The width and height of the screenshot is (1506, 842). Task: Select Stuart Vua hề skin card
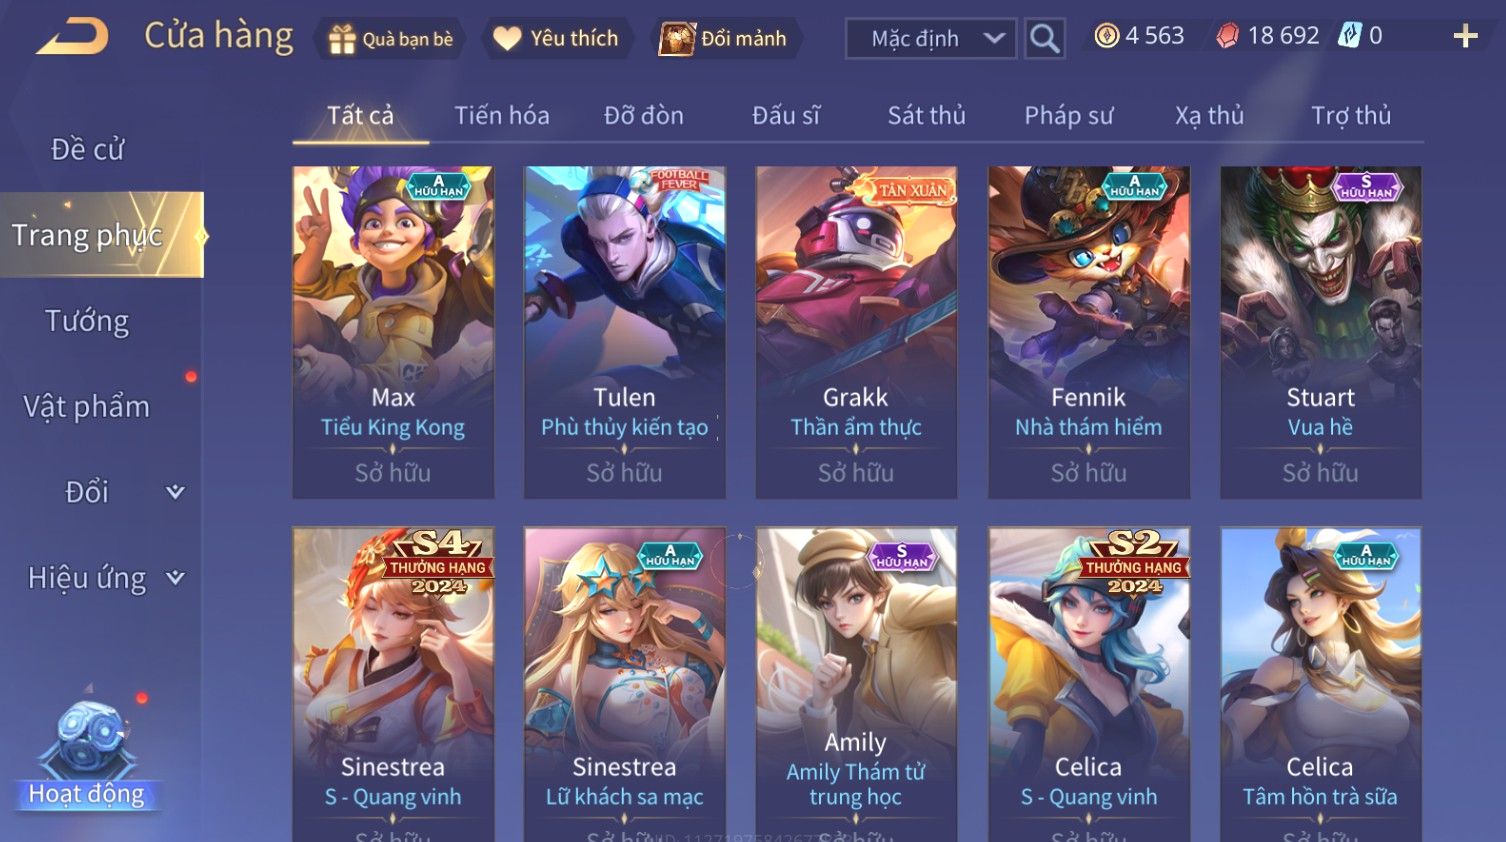click(1320, 332)
